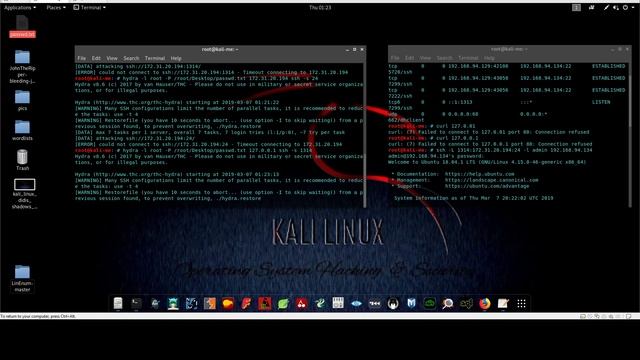Launch Firefox from the dock
This screenshot has width=640, height=360.
(484, 303)
